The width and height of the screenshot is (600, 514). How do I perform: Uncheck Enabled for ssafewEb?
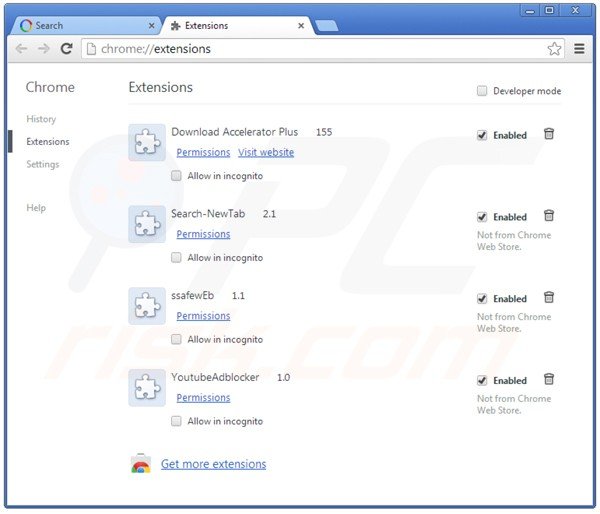[482, 299]
